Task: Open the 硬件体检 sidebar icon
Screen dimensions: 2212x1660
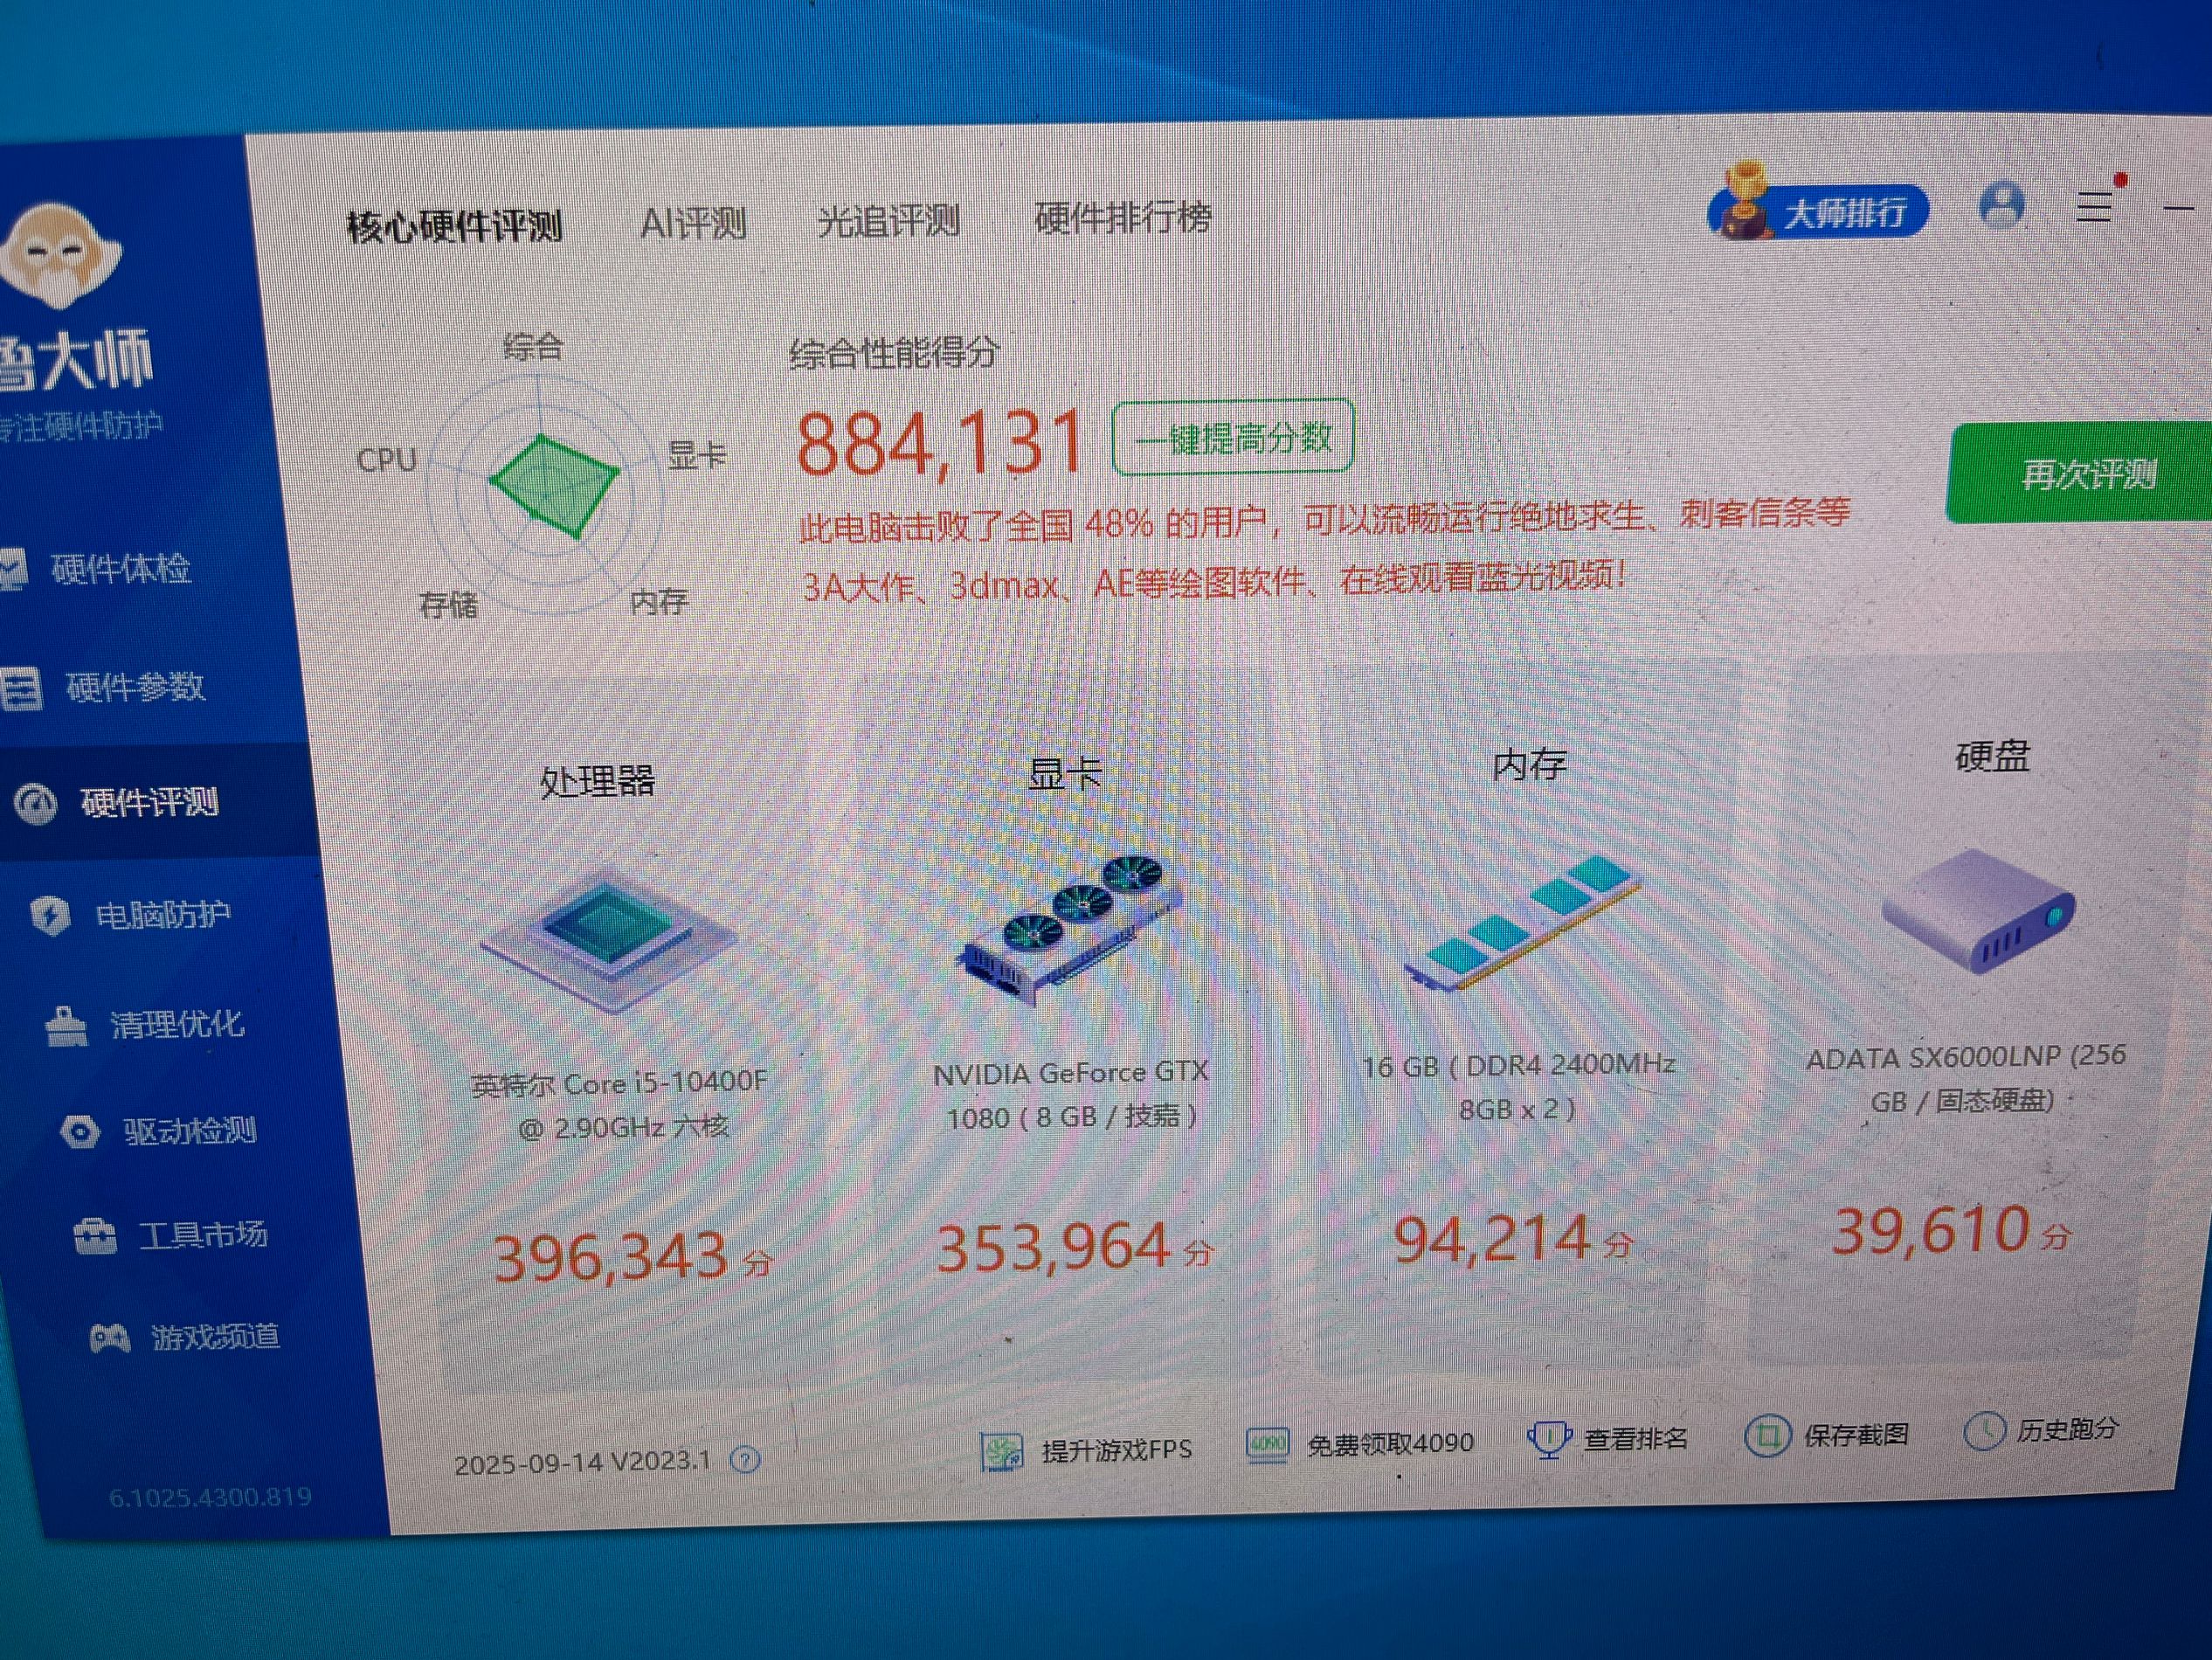Action: coord(13,568)
